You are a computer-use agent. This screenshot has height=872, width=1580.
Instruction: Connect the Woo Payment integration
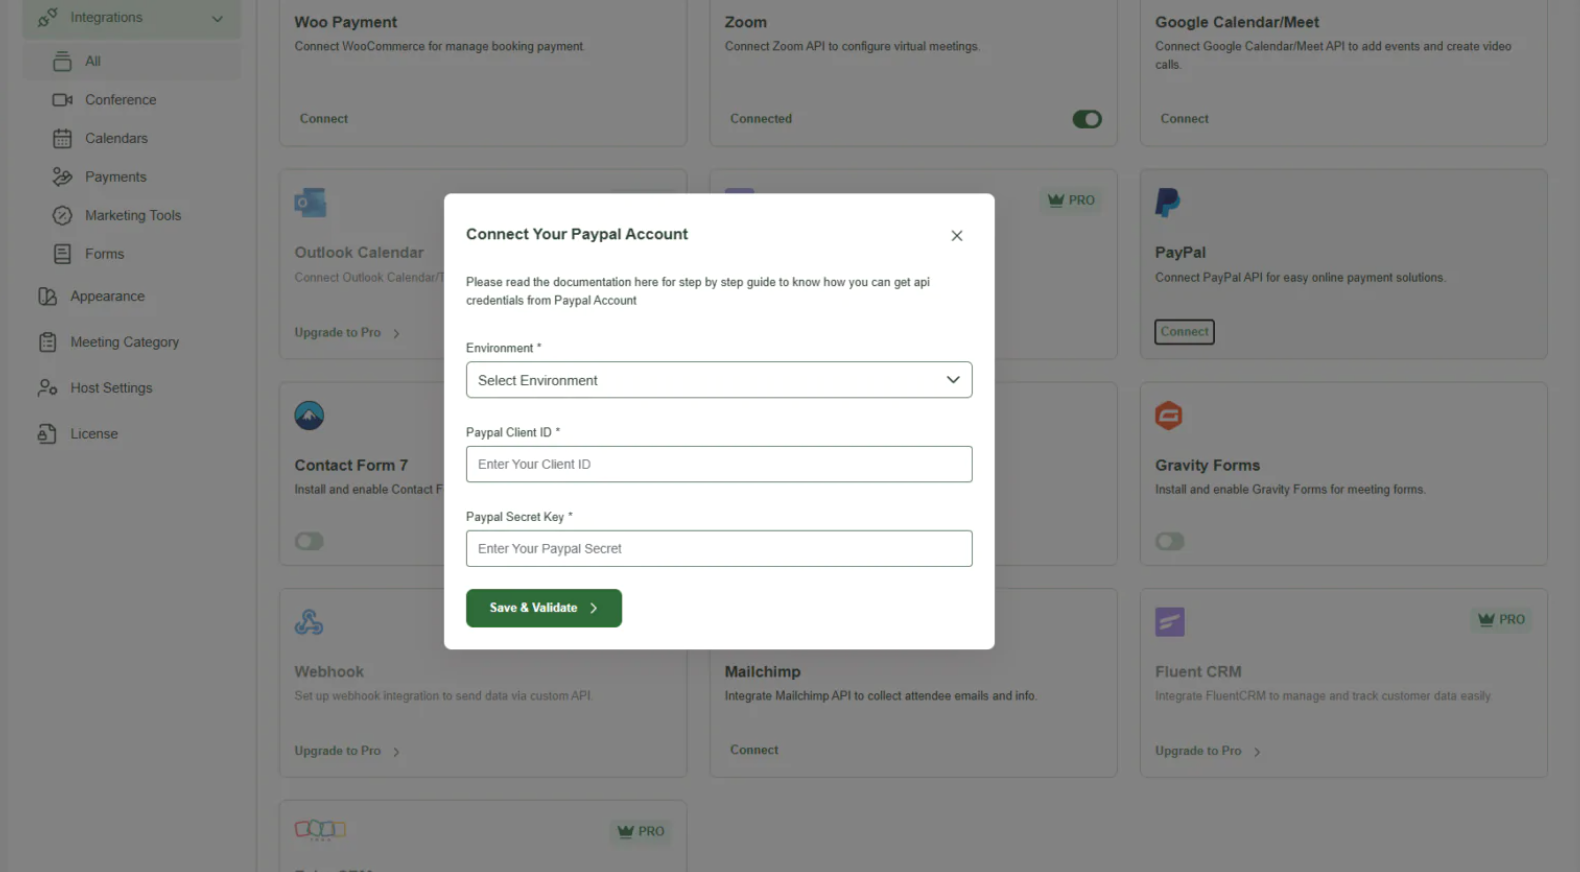pos(324,119)
